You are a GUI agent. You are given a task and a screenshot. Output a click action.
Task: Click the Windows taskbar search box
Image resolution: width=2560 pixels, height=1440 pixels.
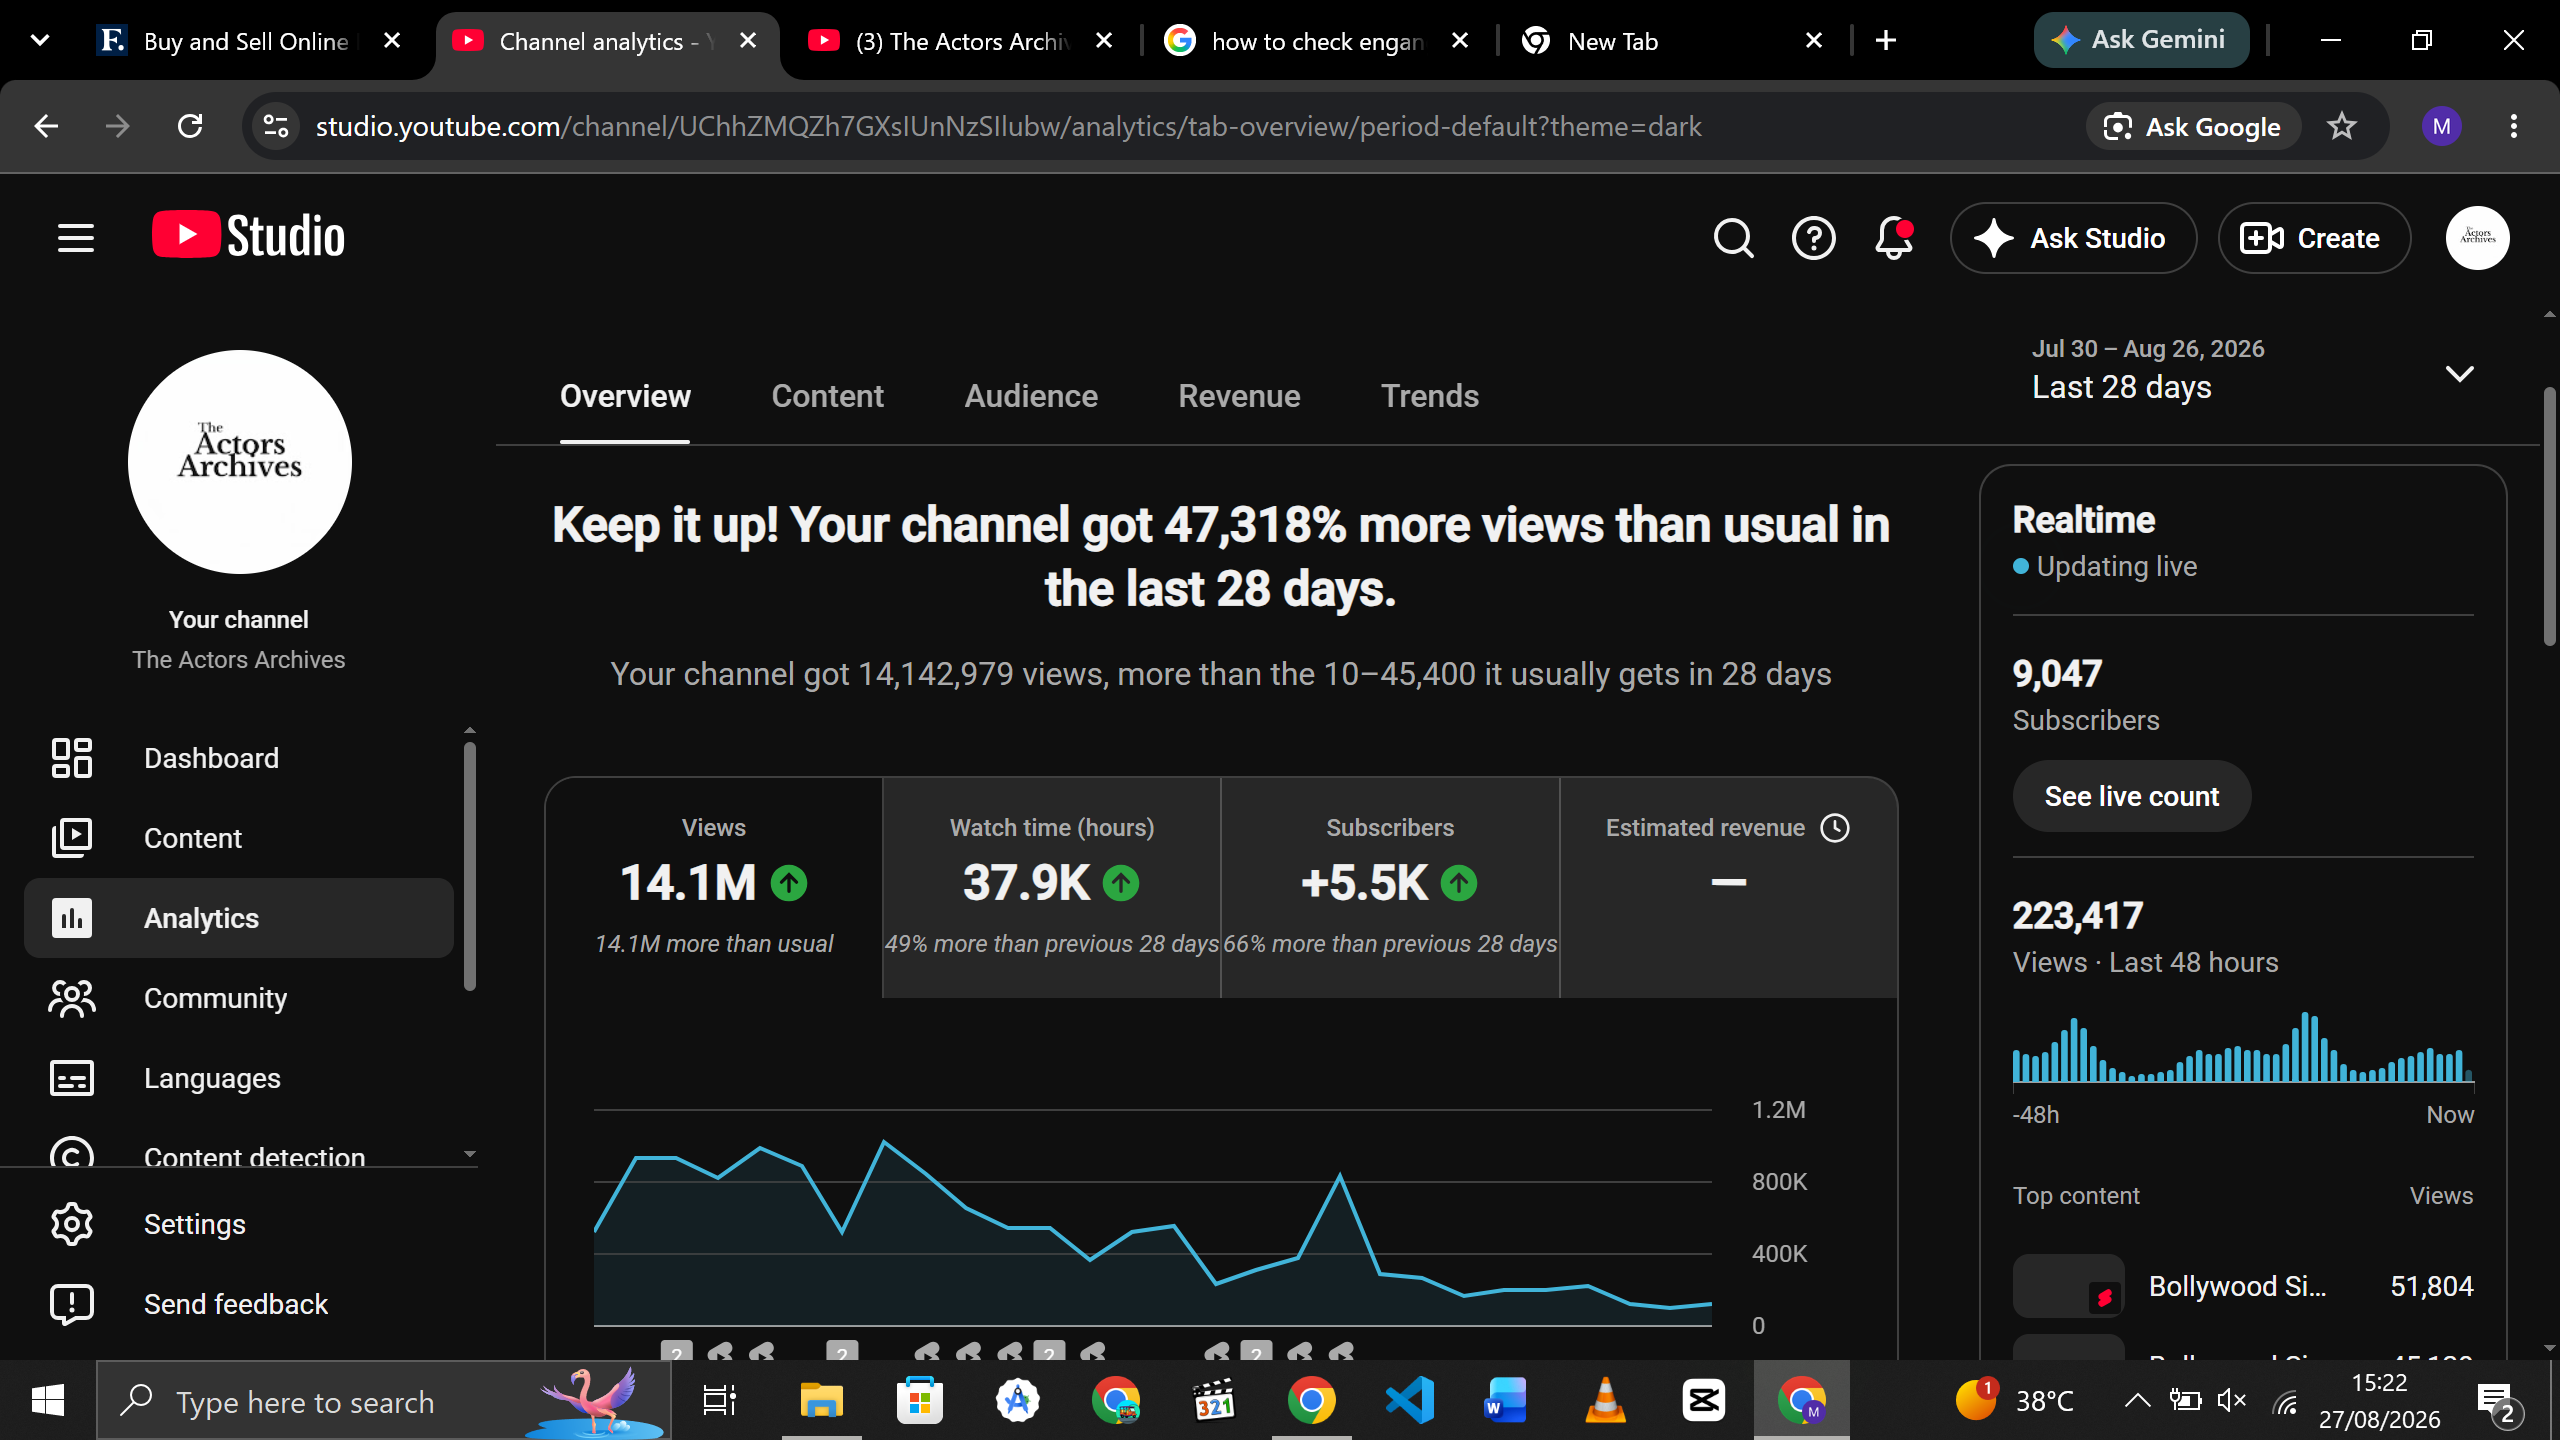[x=384, y=1400]
